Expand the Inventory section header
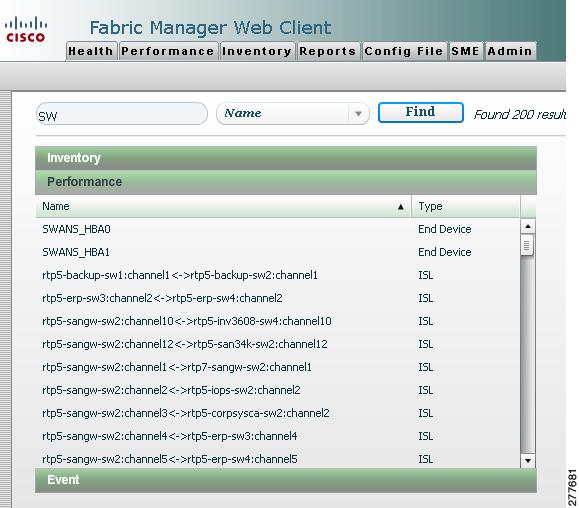 click(x=286, y=158)
